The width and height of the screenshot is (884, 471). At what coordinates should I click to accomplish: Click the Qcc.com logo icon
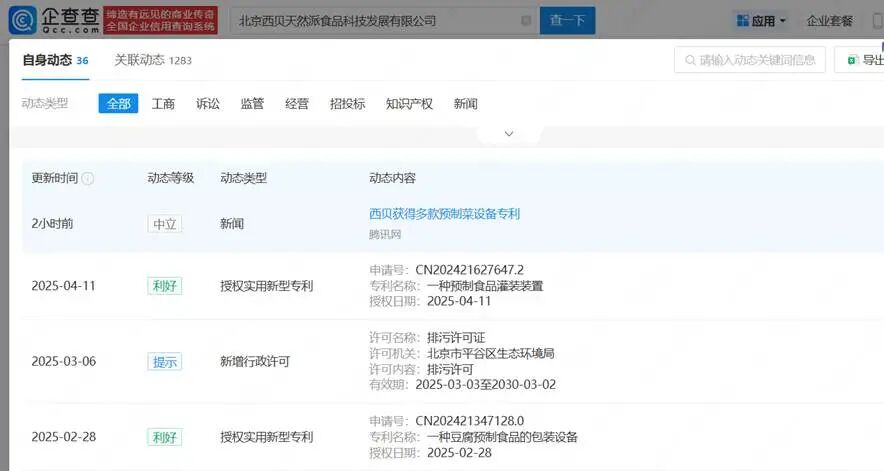(23, 20)
